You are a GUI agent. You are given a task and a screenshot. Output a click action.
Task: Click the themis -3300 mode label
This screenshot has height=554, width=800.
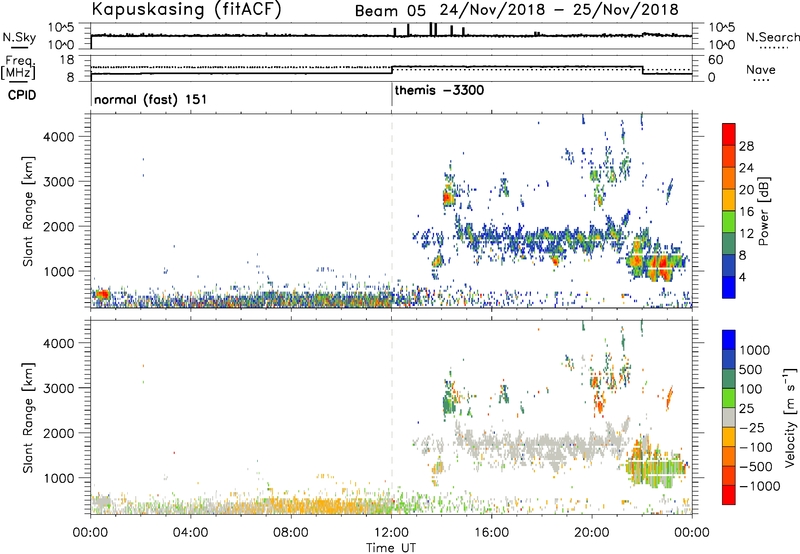click(x=439, y=91)
